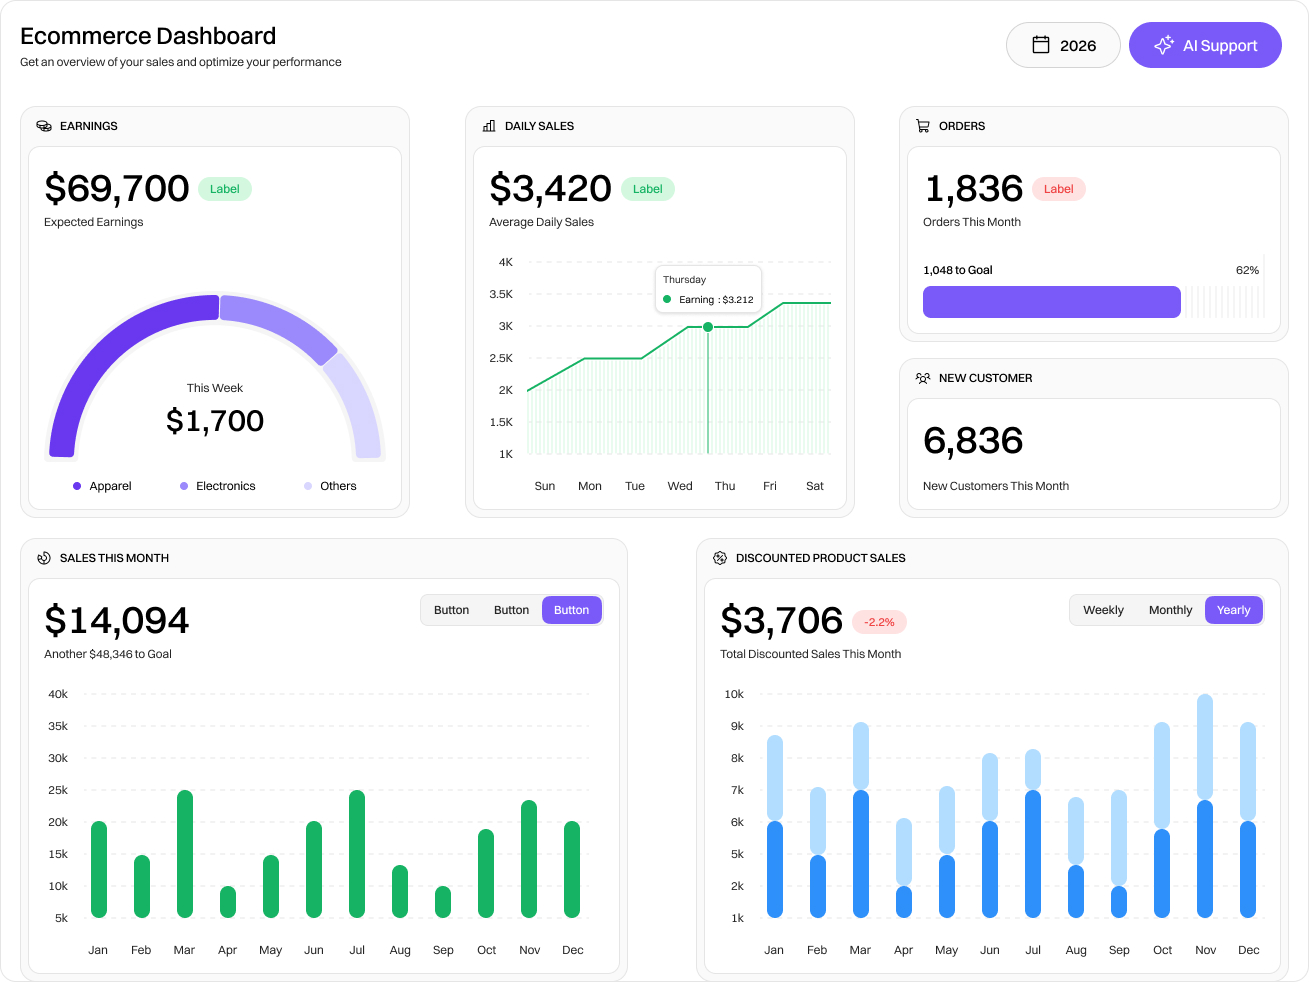
Task: Click the purple orders goal progress bar
Action: (x=1051, y=302)
